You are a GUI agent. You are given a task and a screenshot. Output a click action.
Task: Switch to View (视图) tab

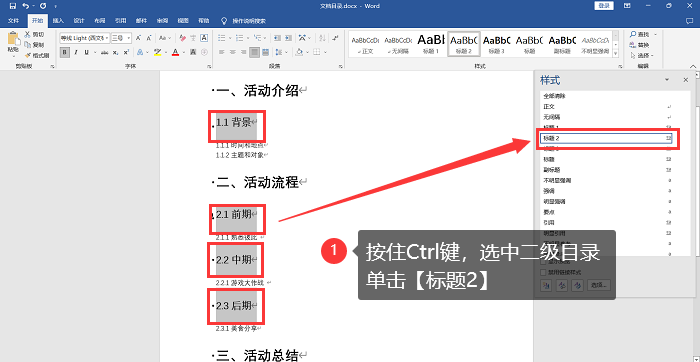click(x=183, y=21)
